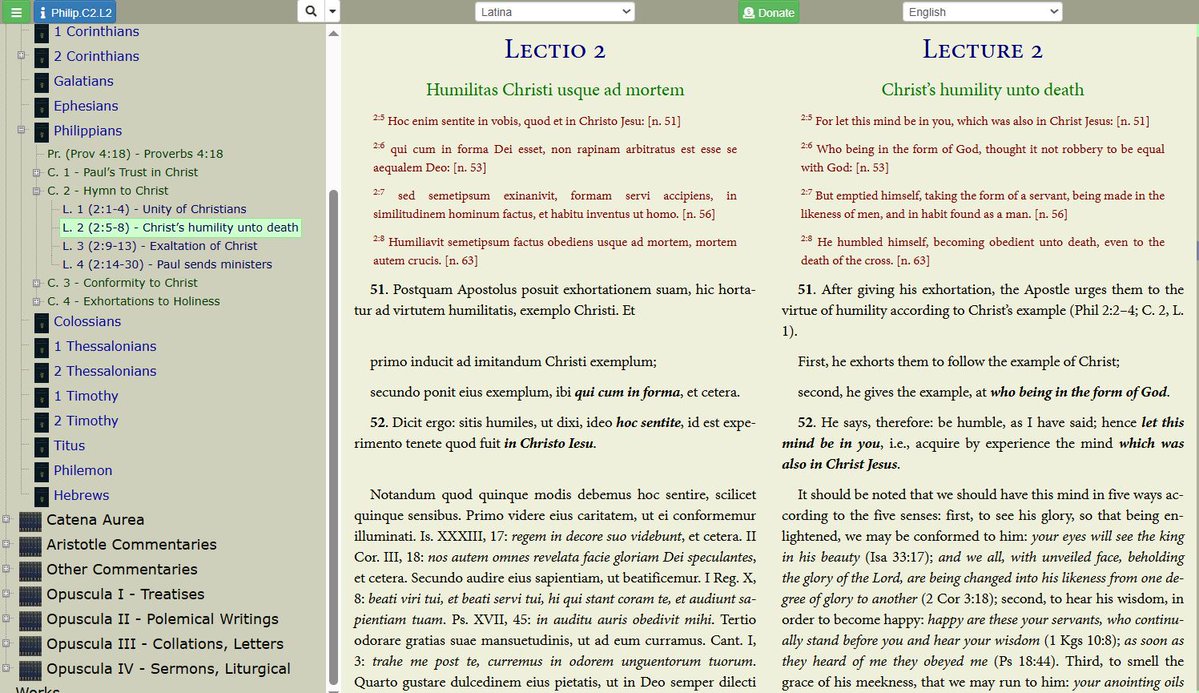Click the 2 Thessalonians book icon
This screenshot has width=1199, height=693.
click(41, 372)
